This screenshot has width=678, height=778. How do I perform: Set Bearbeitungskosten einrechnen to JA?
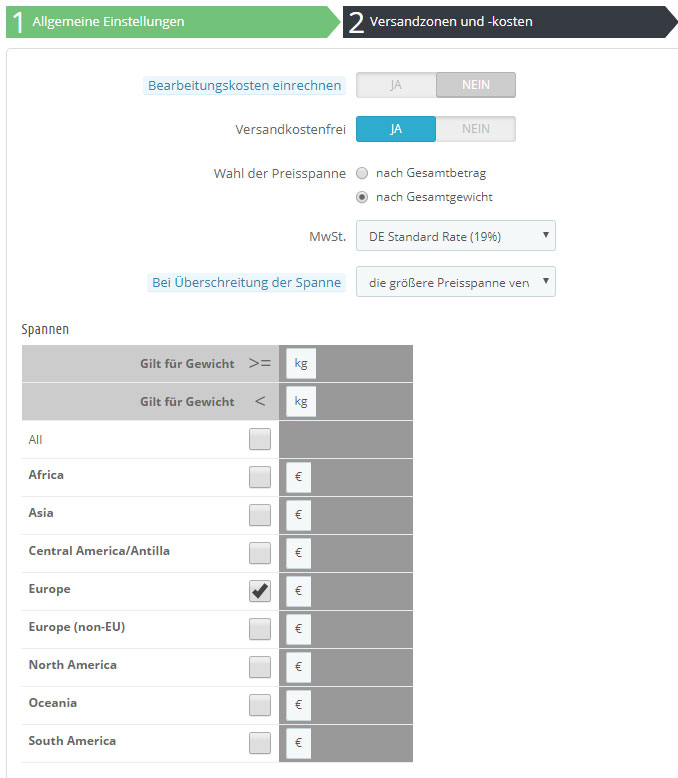pyautogui.click(x=396, y=85)
